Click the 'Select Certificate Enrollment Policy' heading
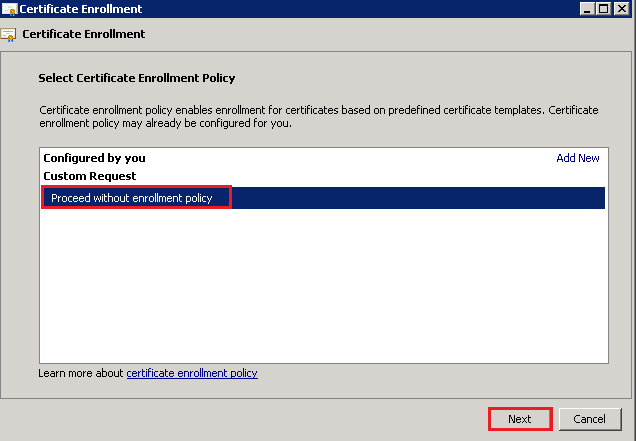The image size is (636, 441). [x=136, y=77]
